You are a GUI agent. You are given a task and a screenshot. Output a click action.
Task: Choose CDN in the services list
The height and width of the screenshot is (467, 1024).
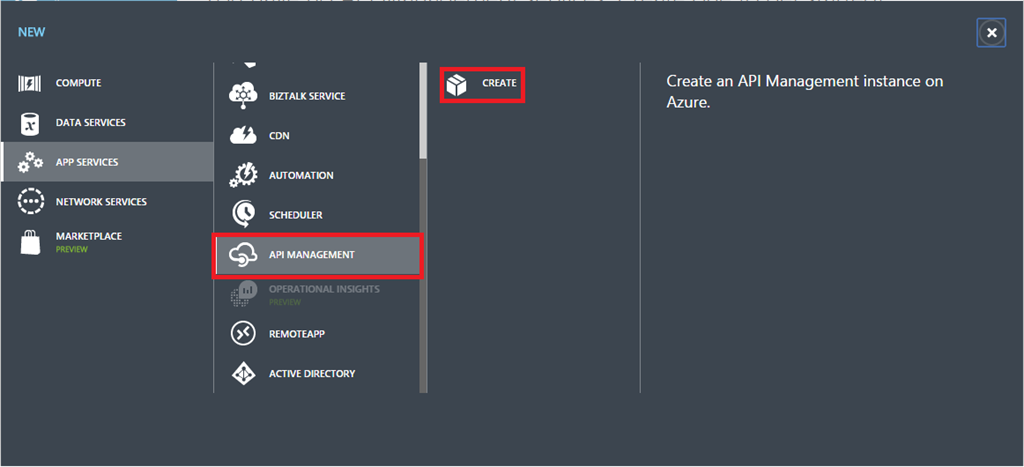click(x=279, y=136)
